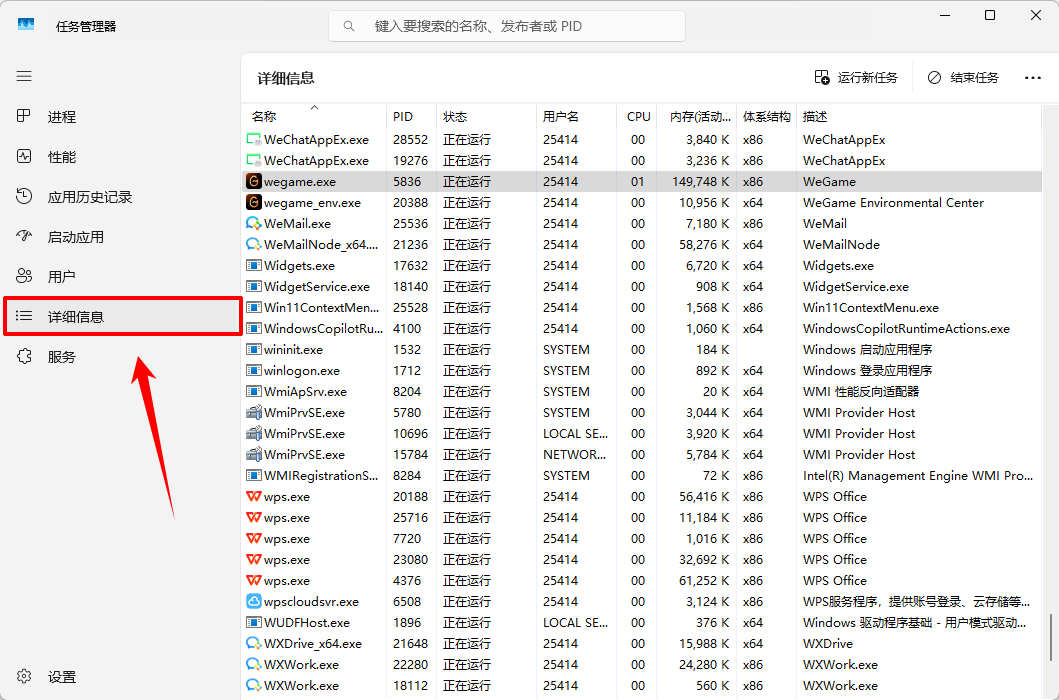The width and height of the screenshot is (1059, 700).
Task: Open the Processes (进程) tab
Action: pos(122,117)
